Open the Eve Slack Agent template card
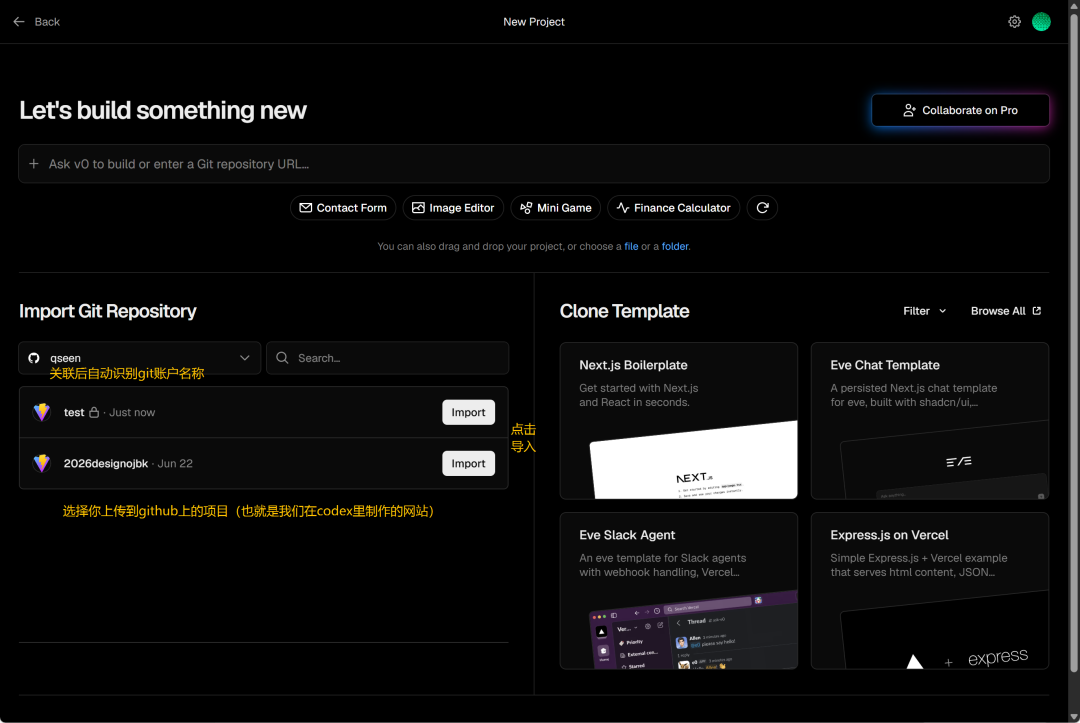Image resolution: width=1080 pixels, height=723 pixels. click(678, 591)
